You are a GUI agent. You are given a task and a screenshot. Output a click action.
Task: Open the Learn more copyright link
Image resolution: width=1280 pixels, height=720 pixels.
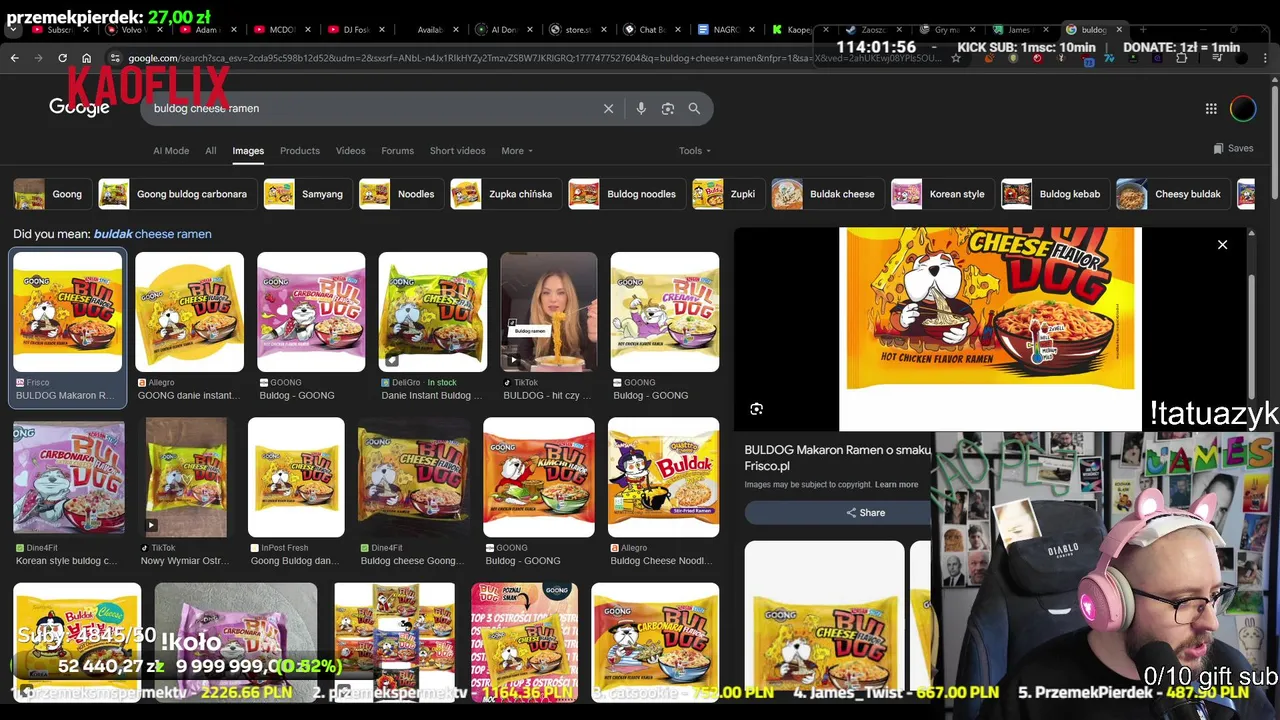(x=896, y=485)
